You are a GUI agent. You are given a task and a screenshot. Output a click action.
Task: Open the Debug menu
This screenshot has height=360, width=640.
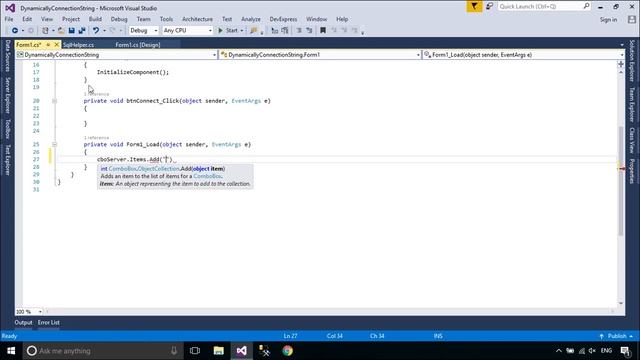[119, 19]
